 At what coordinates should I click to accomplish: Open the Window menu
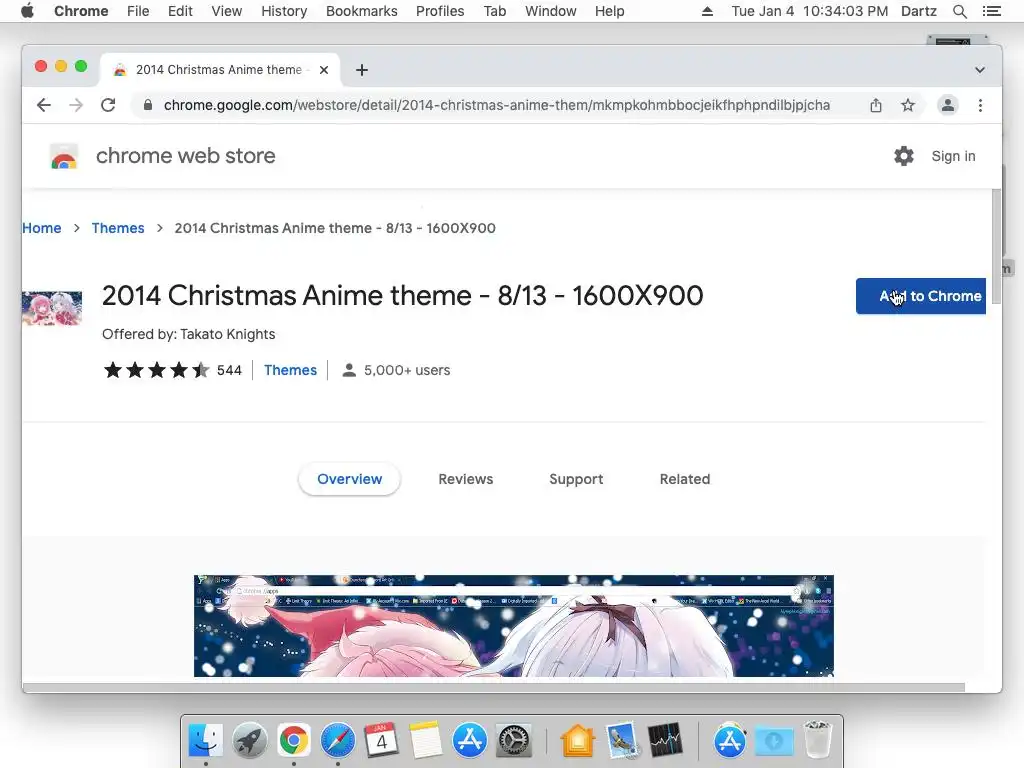click(x=551, y=11)
